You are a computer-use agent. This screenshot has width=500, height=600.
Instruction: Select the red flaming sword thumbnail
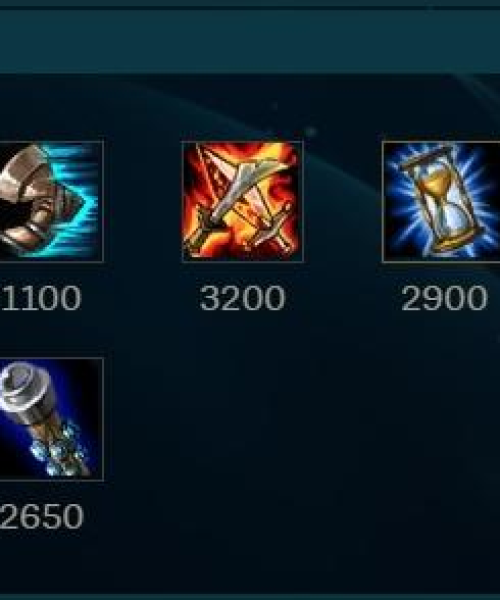[x=243, y=202]
